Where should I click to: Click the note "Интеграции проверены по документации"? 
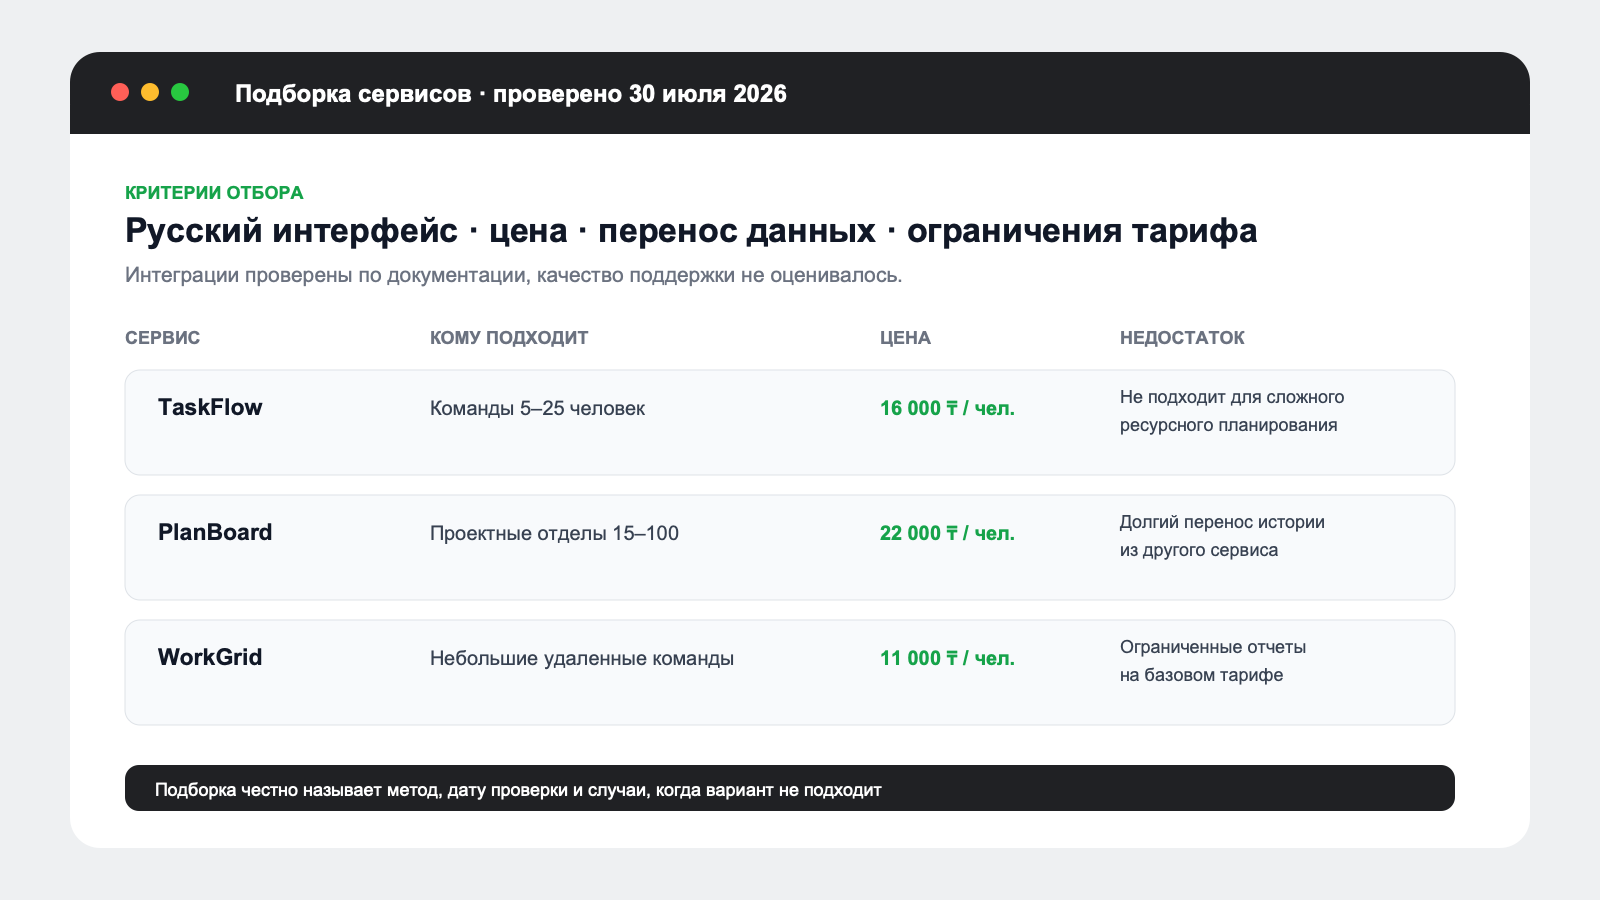[514, 275]
